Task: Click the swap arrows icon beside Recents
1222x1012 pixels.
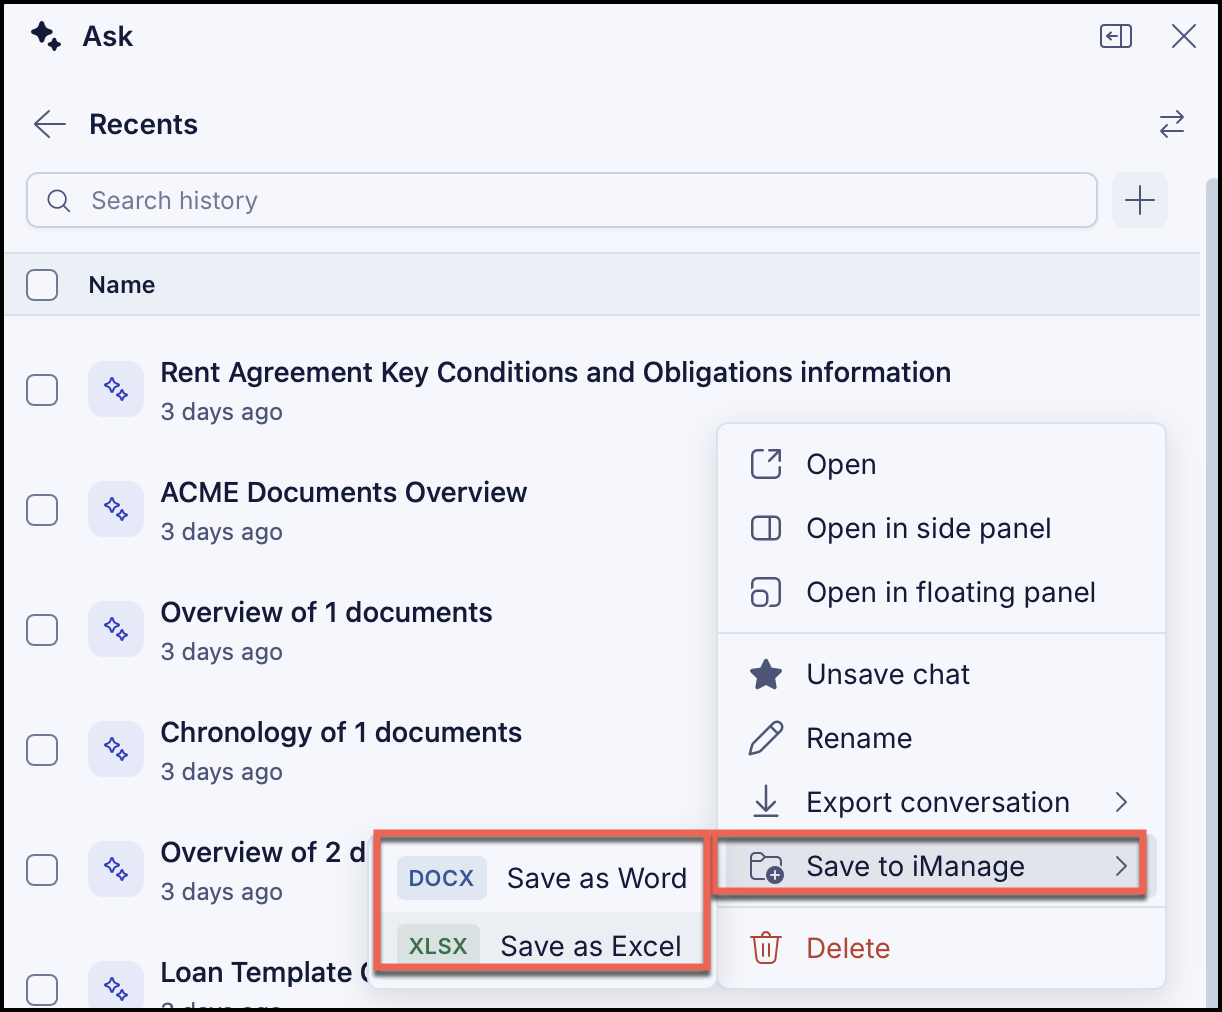Action: tap(1172, 124)
